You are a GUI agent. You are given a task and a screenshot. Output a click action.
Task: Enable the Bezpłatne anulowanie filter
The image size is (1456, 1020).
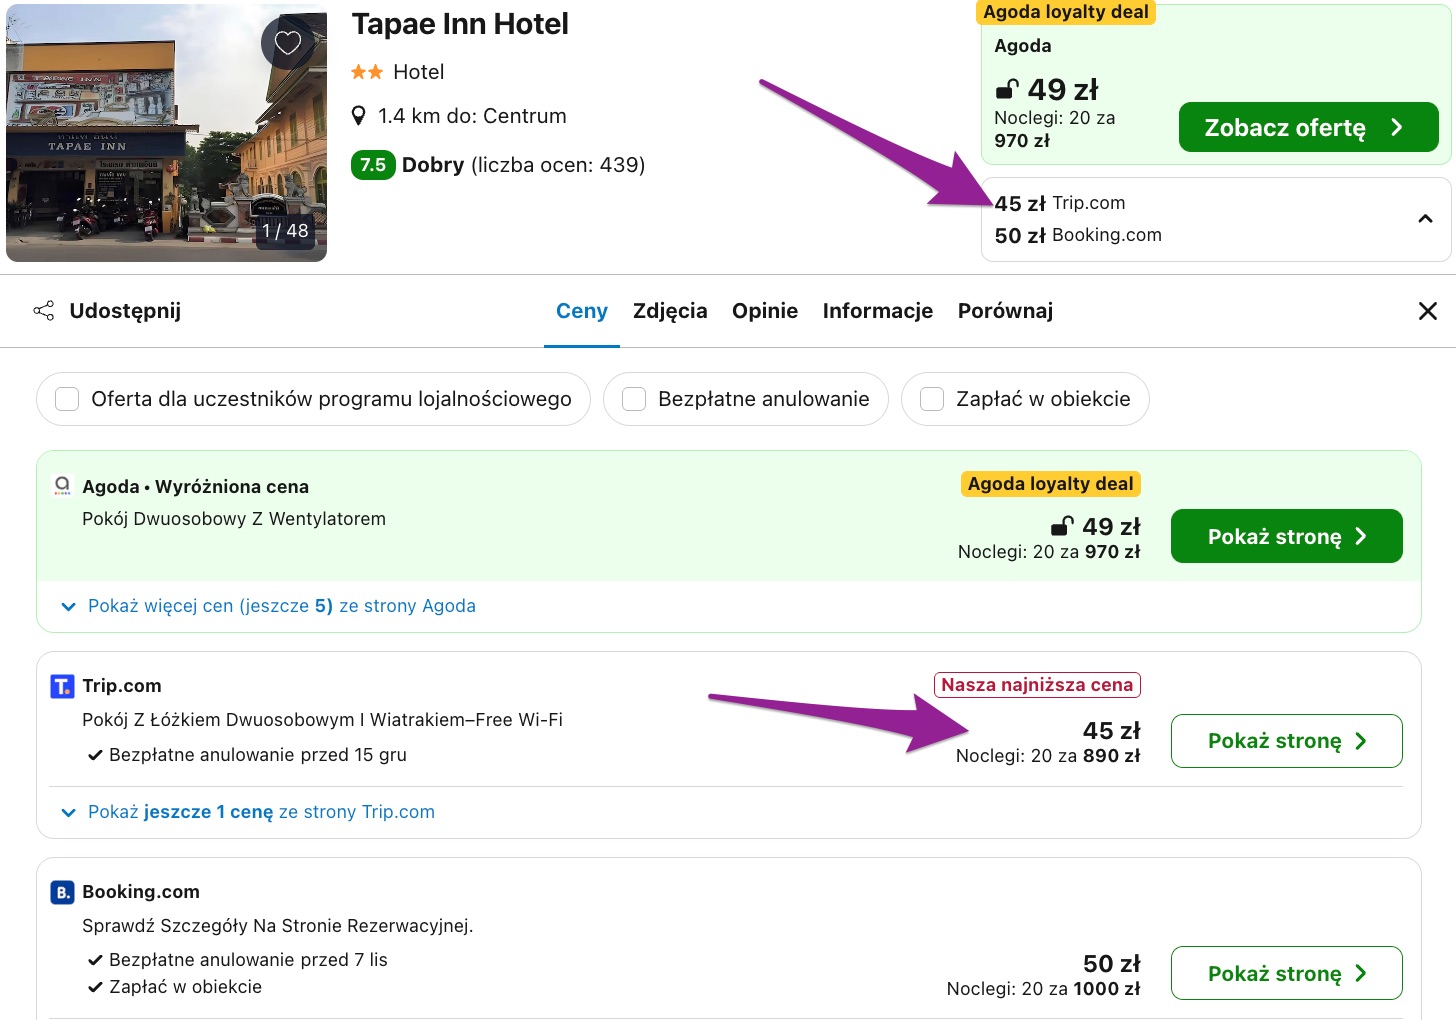634,399
